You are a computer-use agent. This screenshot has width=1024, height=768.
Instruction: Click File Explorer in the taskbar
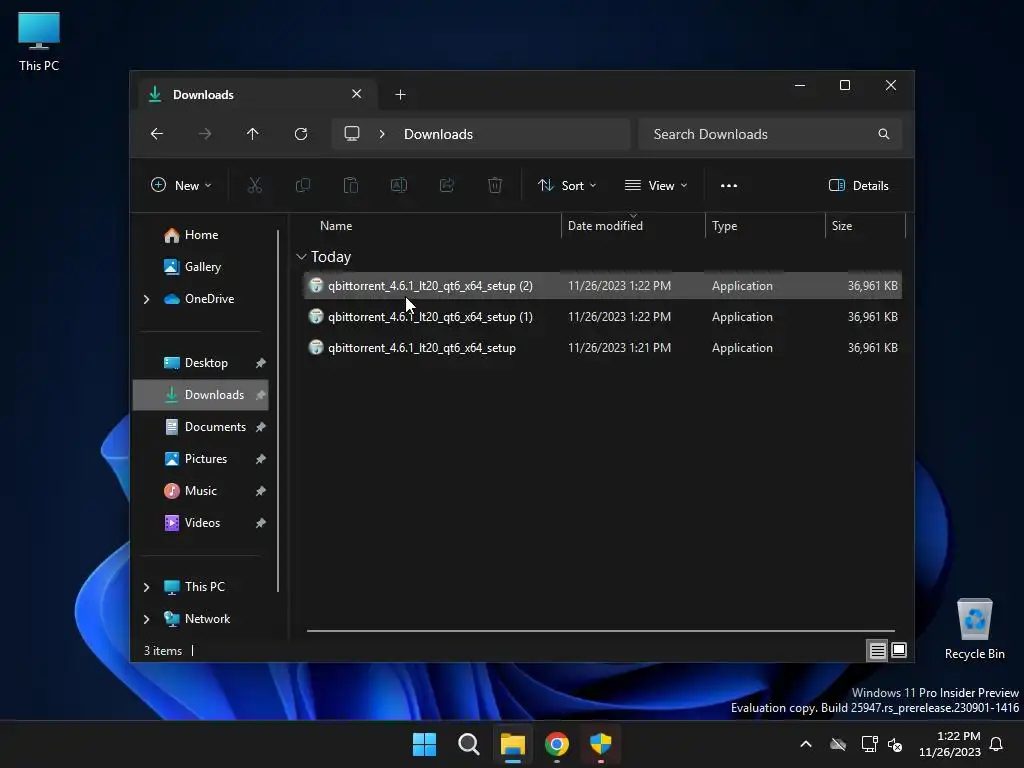(x=513, y=744)
